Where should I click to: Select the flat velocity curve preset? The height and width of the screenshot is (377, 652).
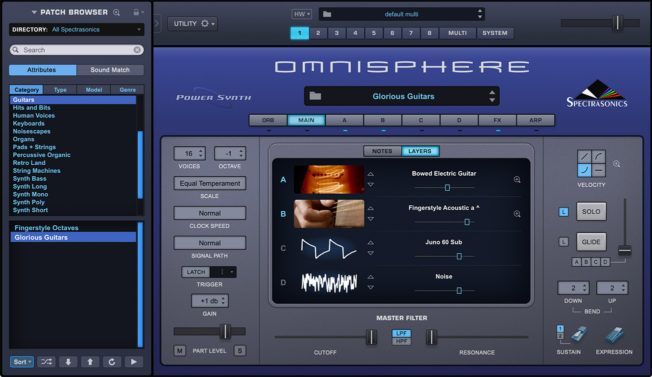[598, 170]
